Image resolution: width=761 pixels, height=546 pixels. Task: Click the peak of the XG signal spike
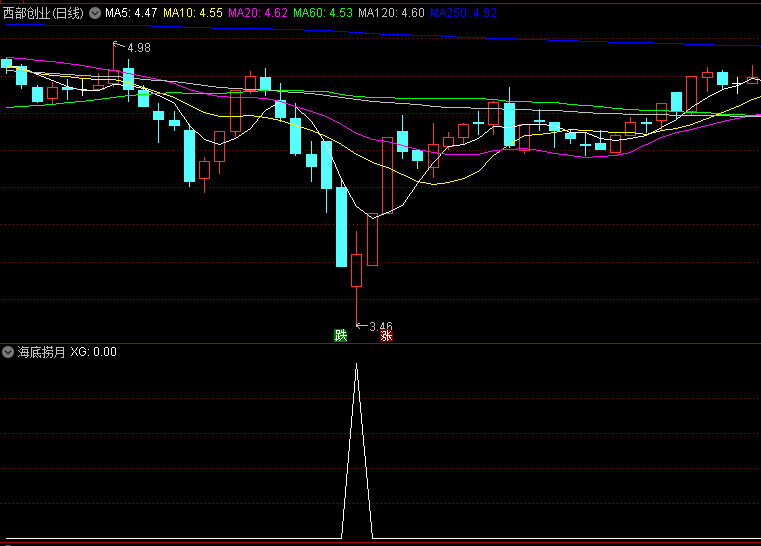pyautogui.click(x=357, y=366)
